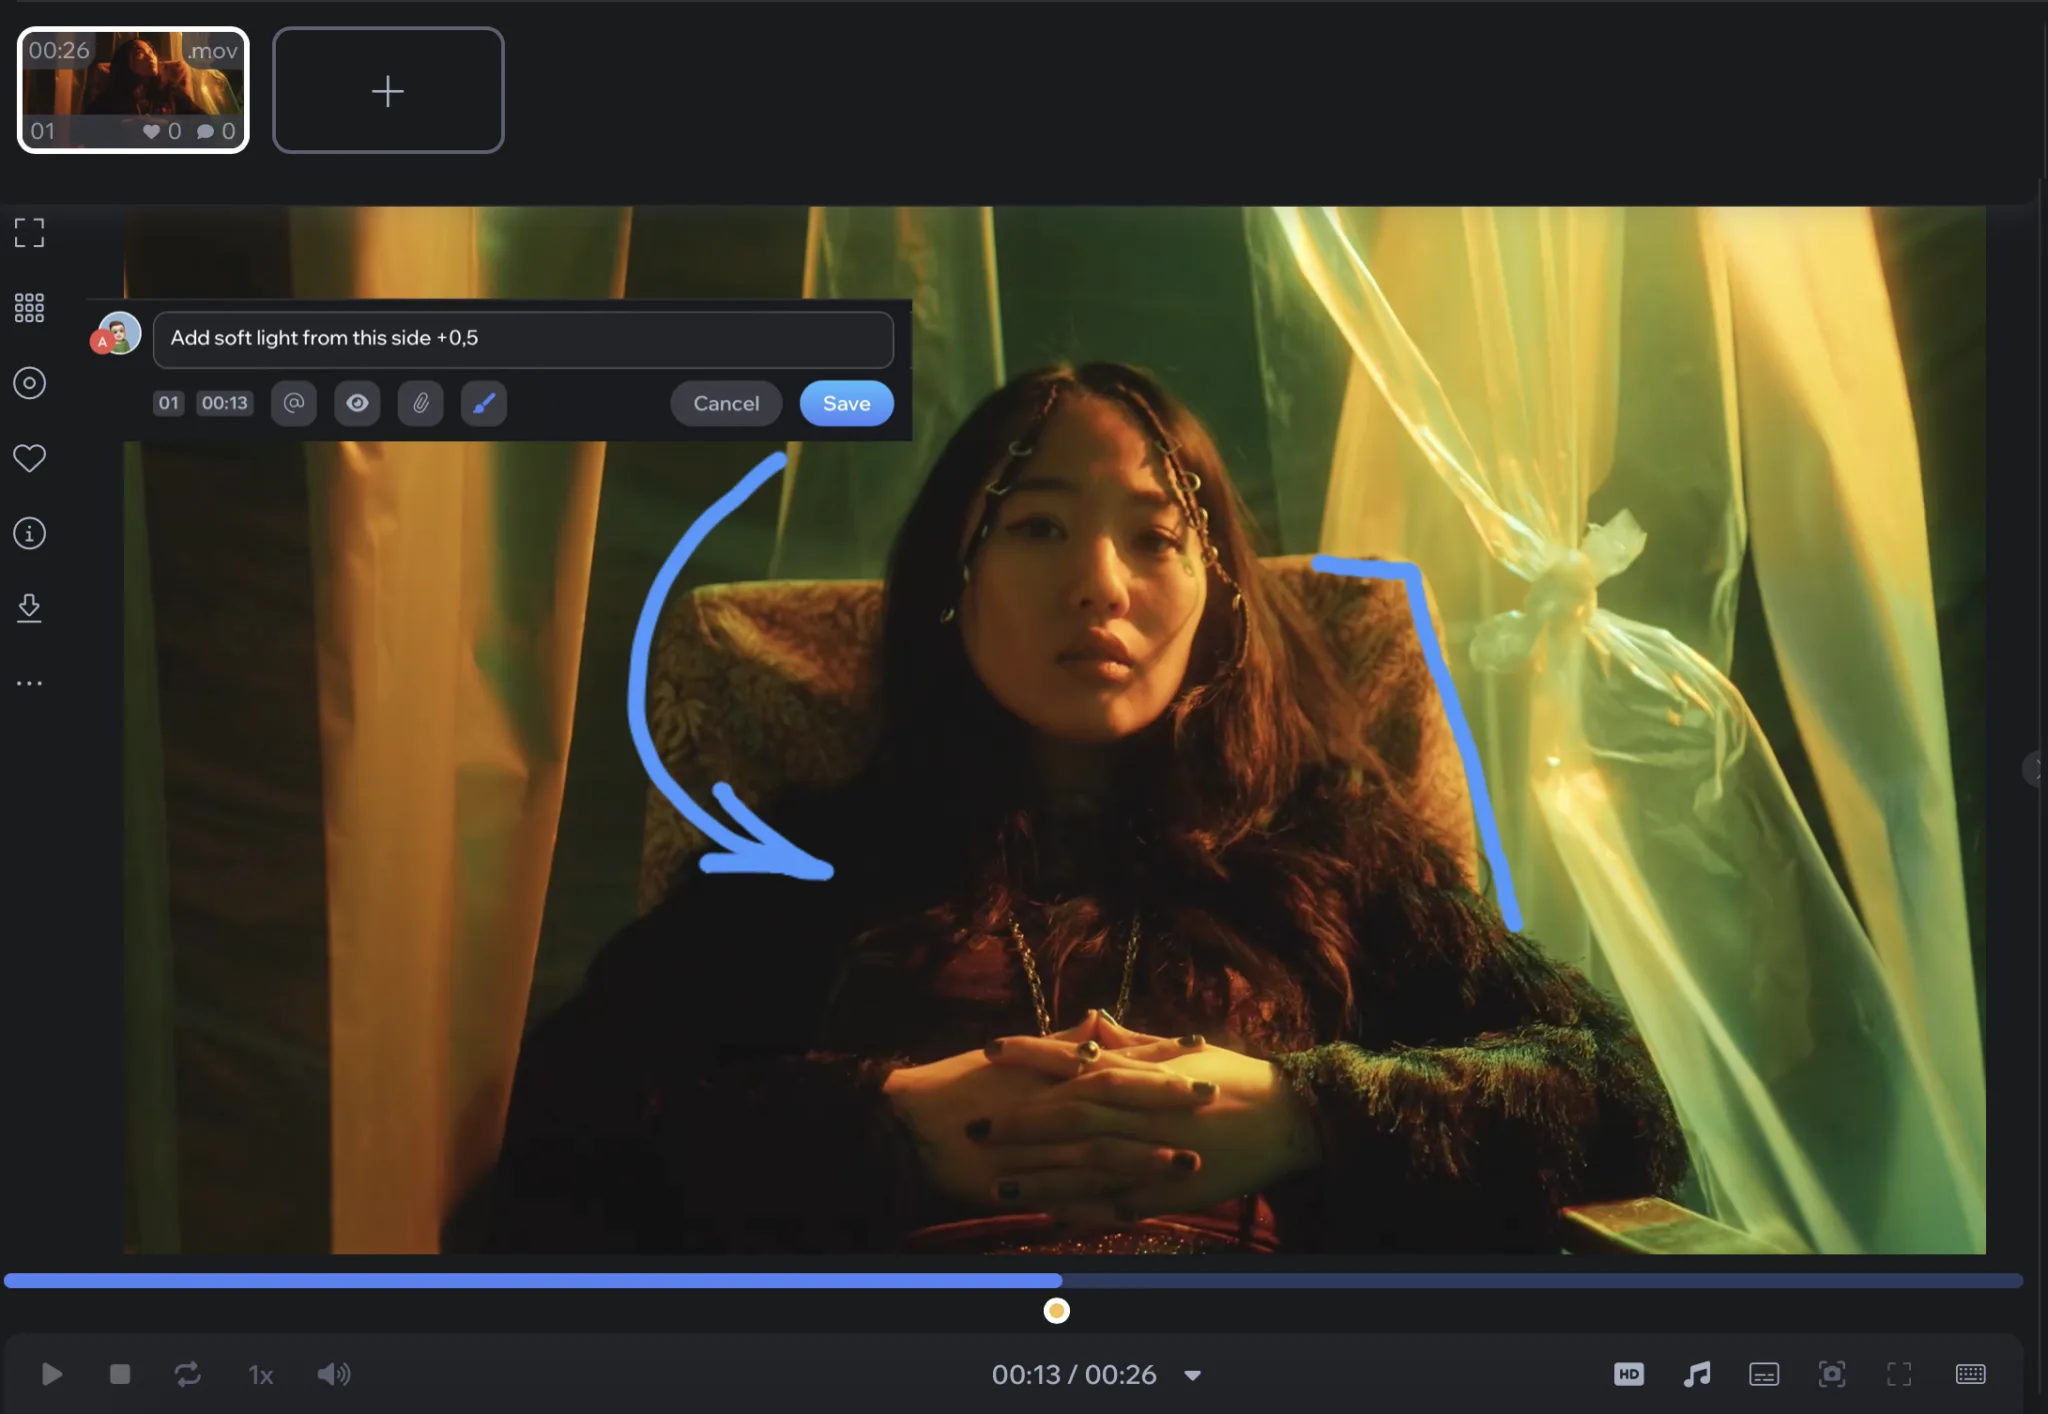2048x1414 pixels.
Task: Mute audio with speaker icon
Action: [x=333, y=1374]
